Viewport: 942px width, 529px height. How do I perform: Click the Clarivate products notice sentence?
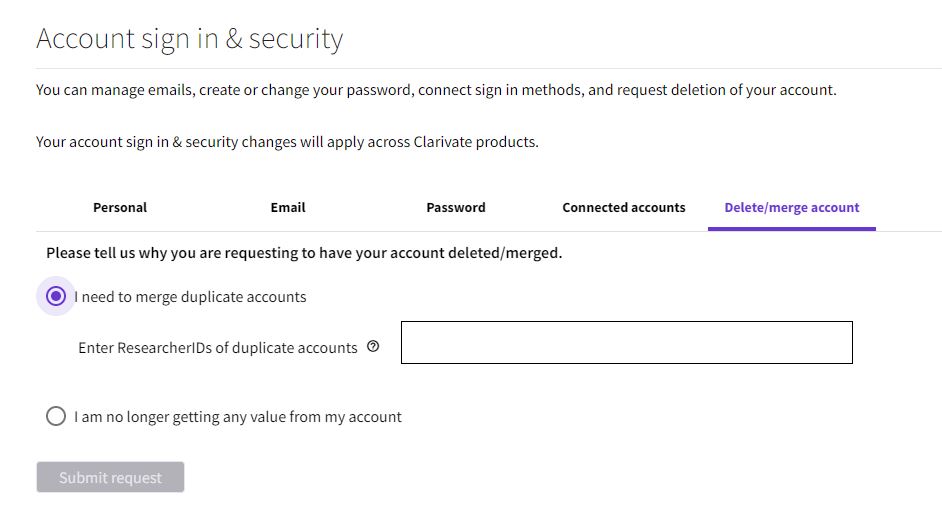[x=287, y=142]
